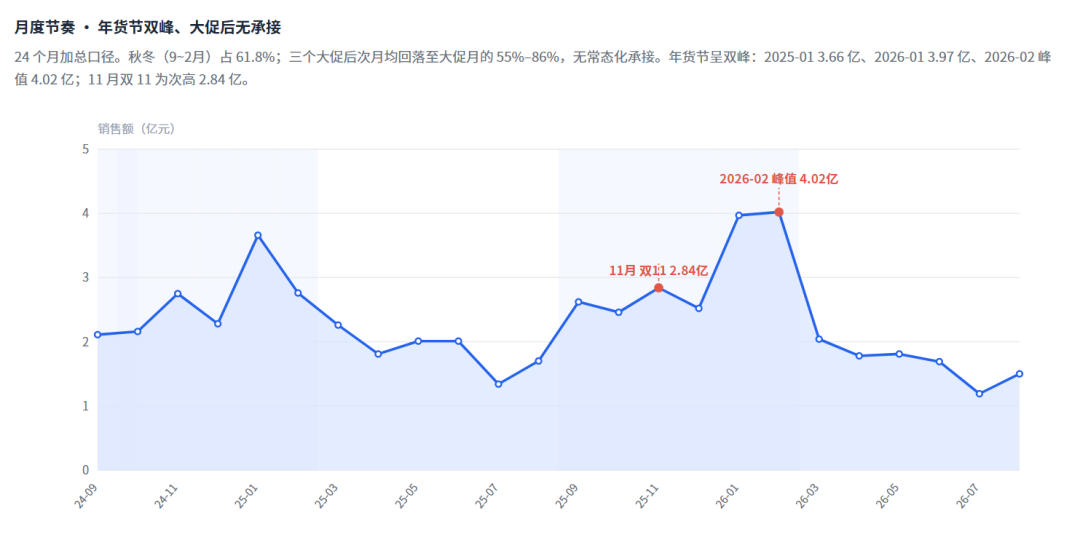1080x540 pixels.
Task: Select the 24-12 dip point before 25-01
Action: pyautogui.click(x=218, y=324)
